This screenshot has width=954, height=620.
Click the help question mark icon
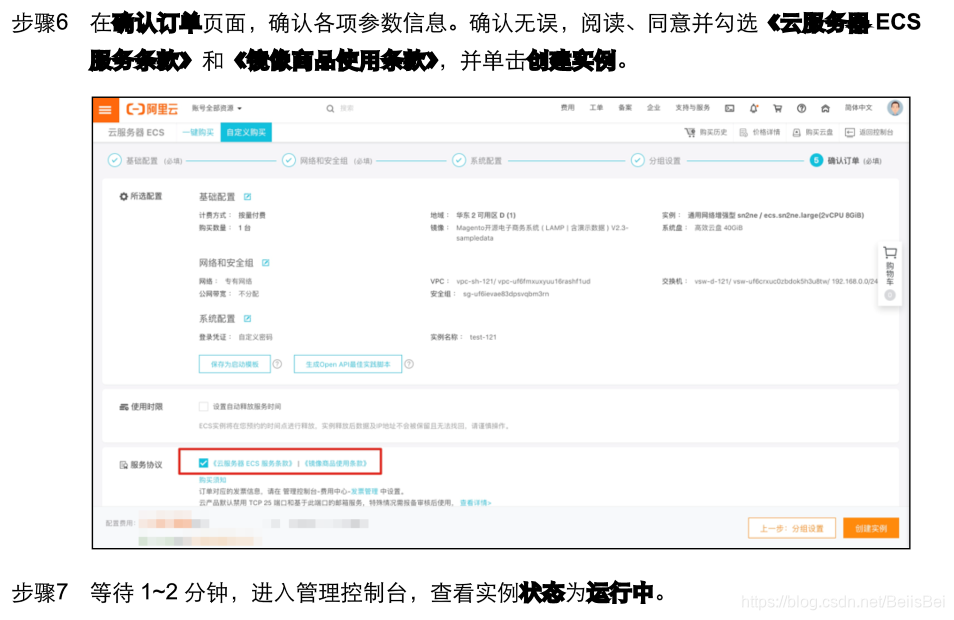[801, 108]
